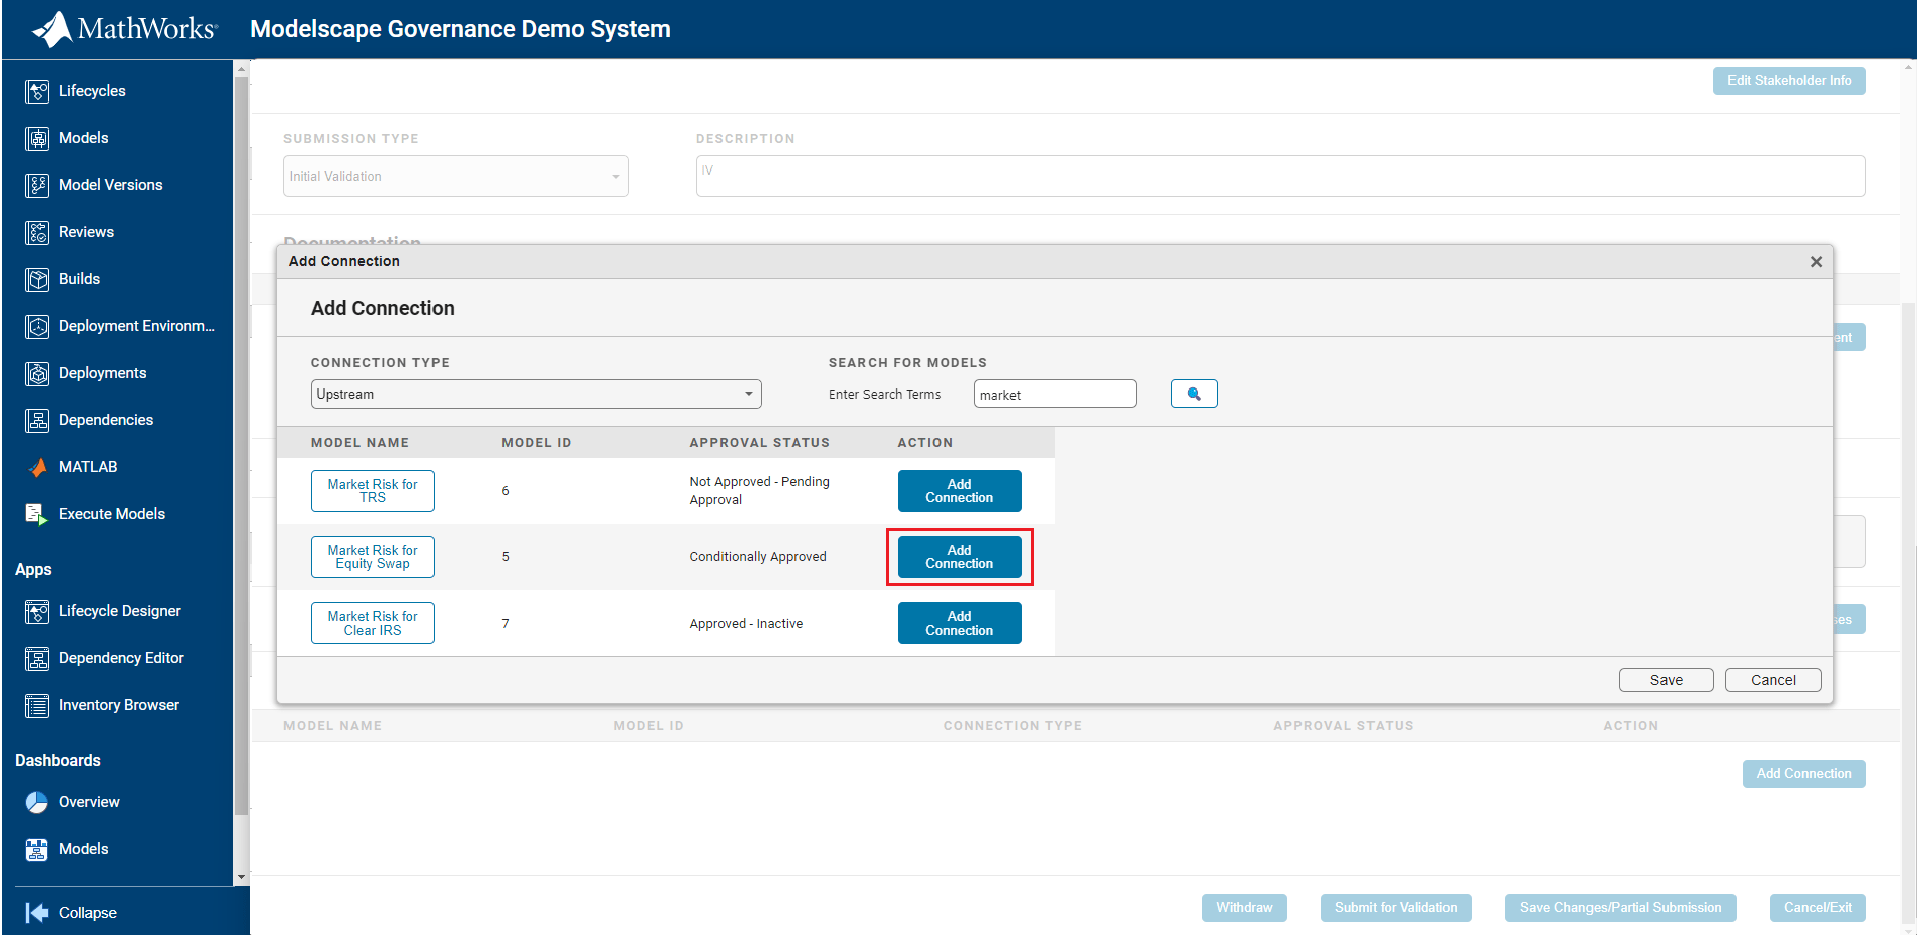
Task: Open the Dependencies view
Action: click(106, 419)
